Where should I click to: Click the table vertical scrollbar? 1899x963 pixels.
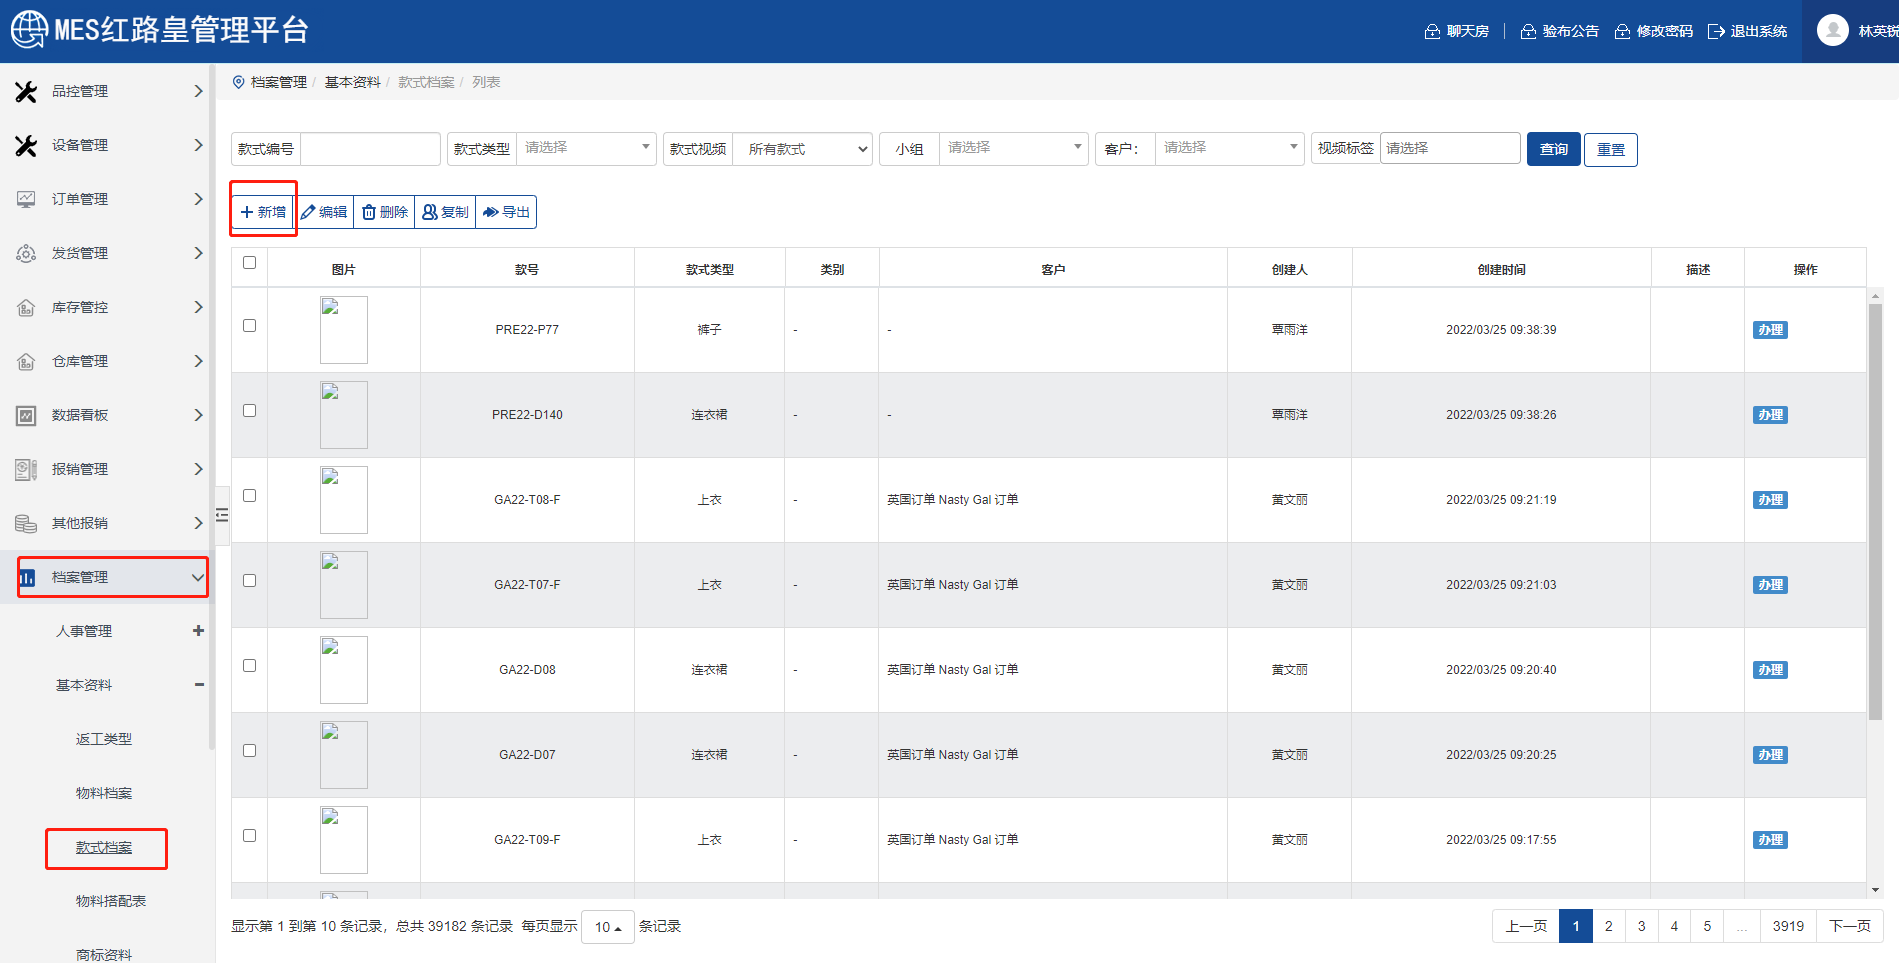click(1875, 510)
